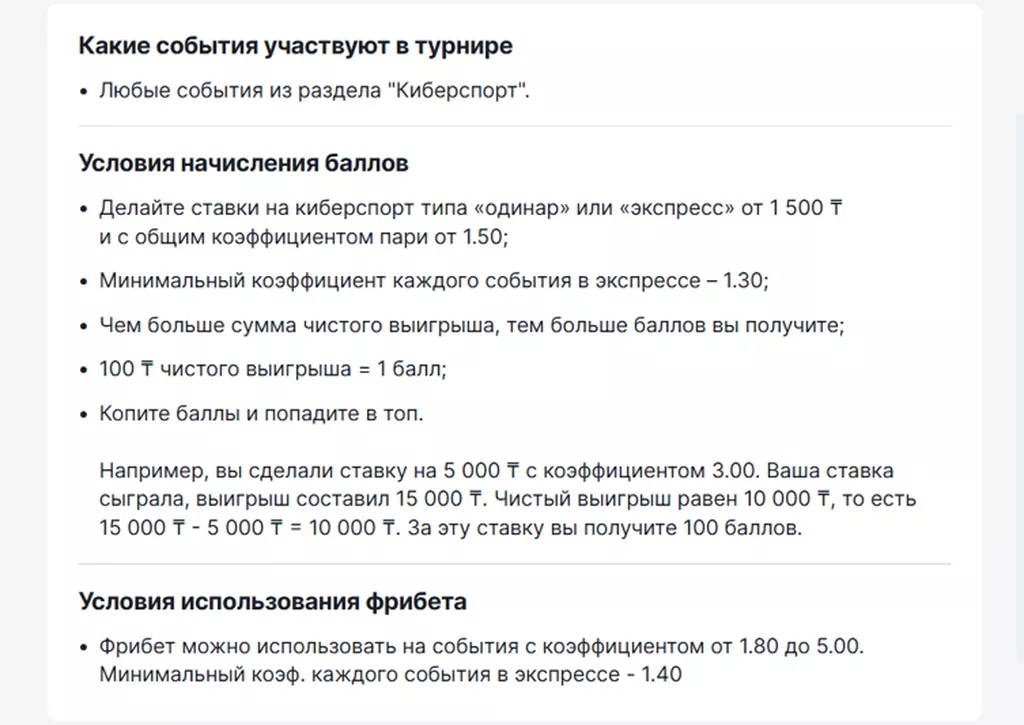Image resolution: width=1024 pixels, height=725 pixels.
Task: Click the line ending "вы получите 100 баллов"
Action: [x=451, y=528]
